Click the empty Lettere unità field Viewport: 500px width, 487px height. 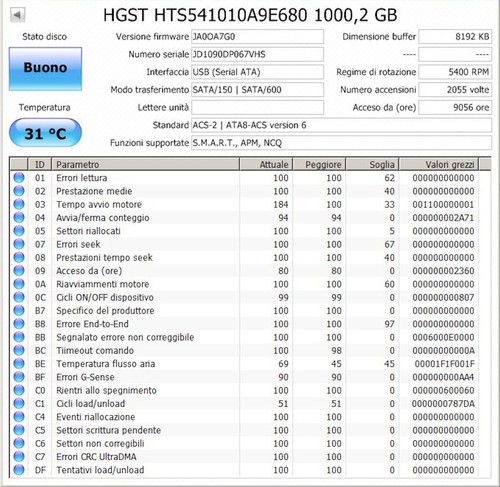[257, 107]
